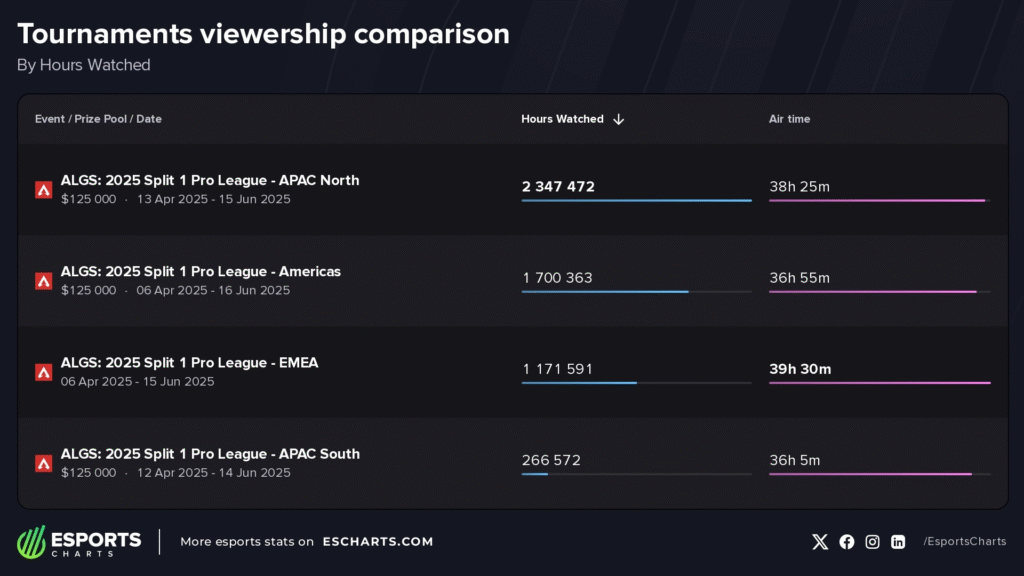Sort by the Air time column header
This screenshot has width=1024, height=576.
789,119
